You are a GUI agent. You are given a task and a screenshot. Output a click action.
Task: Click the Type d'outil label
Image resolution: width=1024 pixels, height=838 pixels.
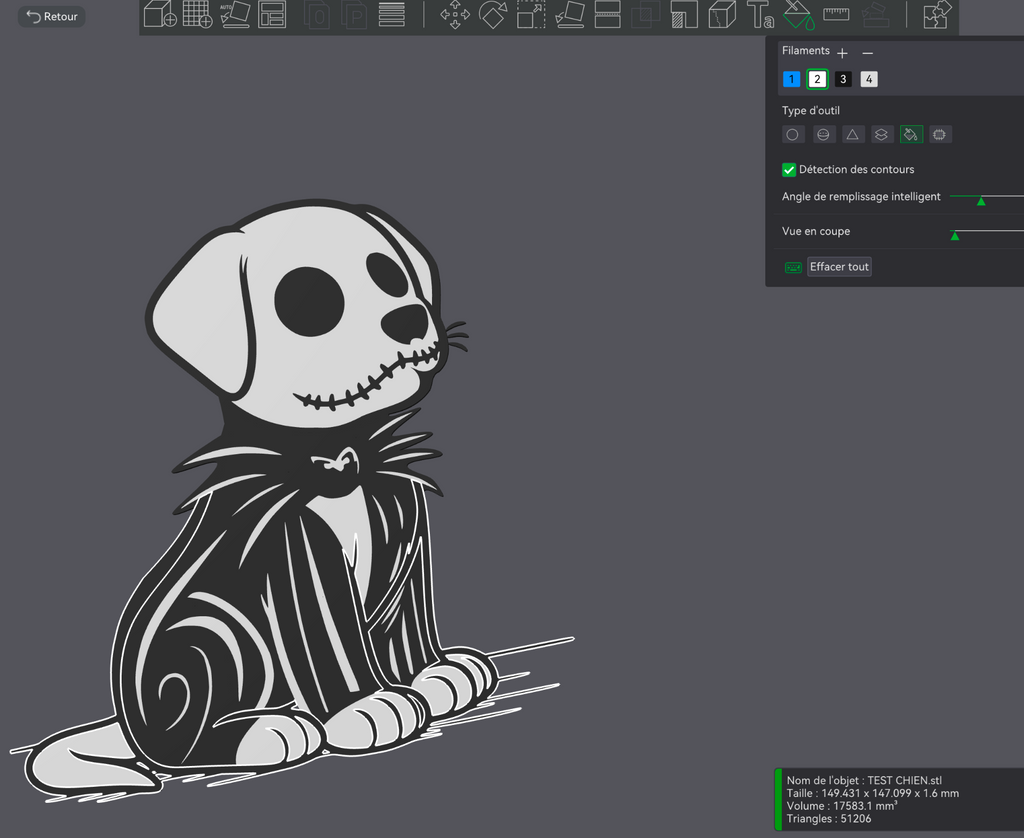point(810,110)
